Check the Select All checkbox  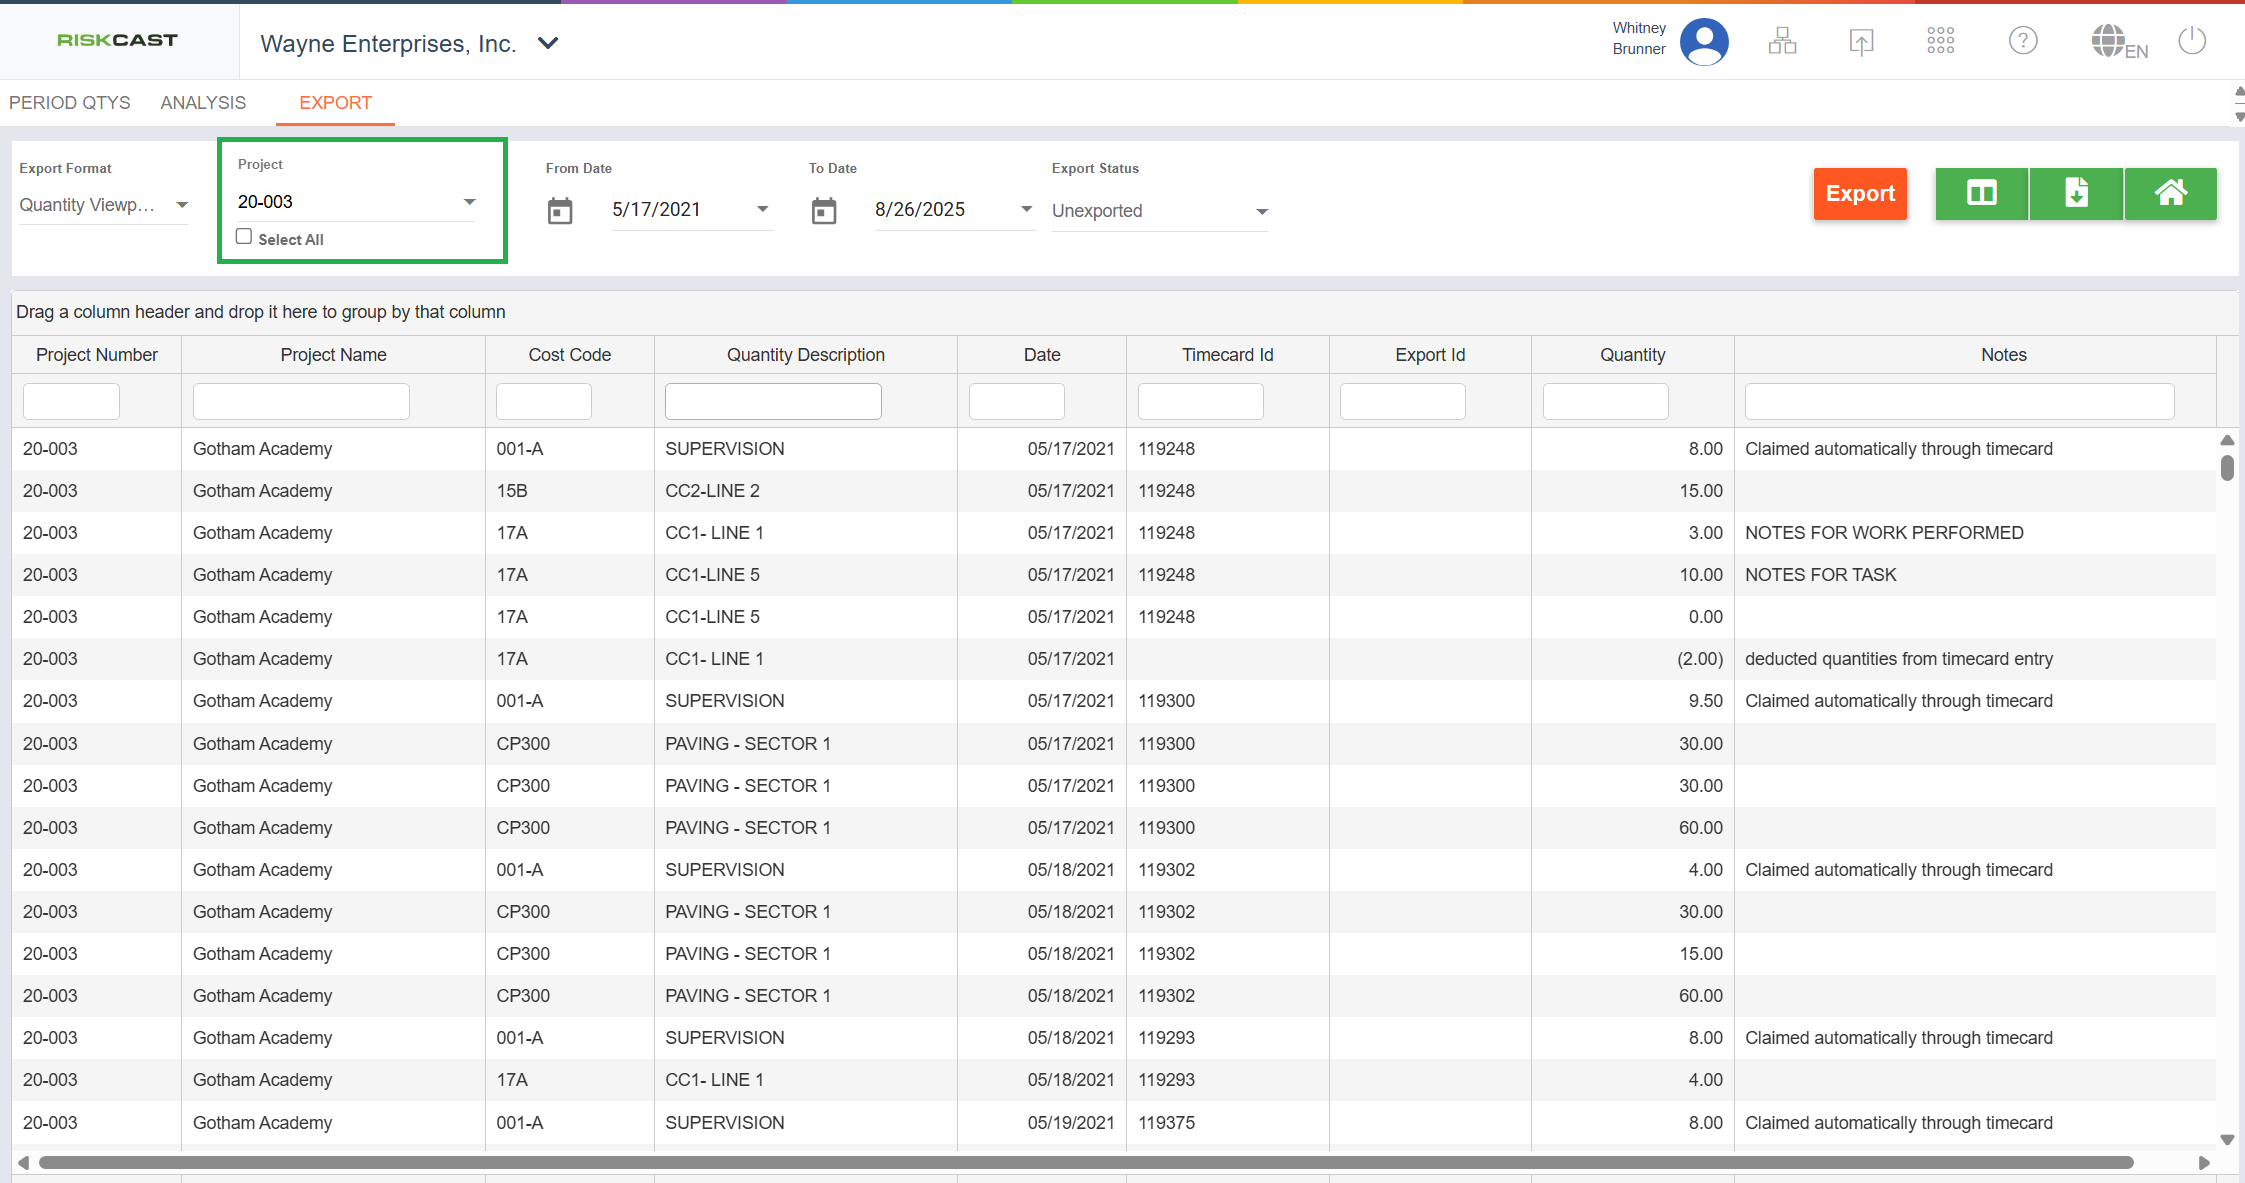244,237
